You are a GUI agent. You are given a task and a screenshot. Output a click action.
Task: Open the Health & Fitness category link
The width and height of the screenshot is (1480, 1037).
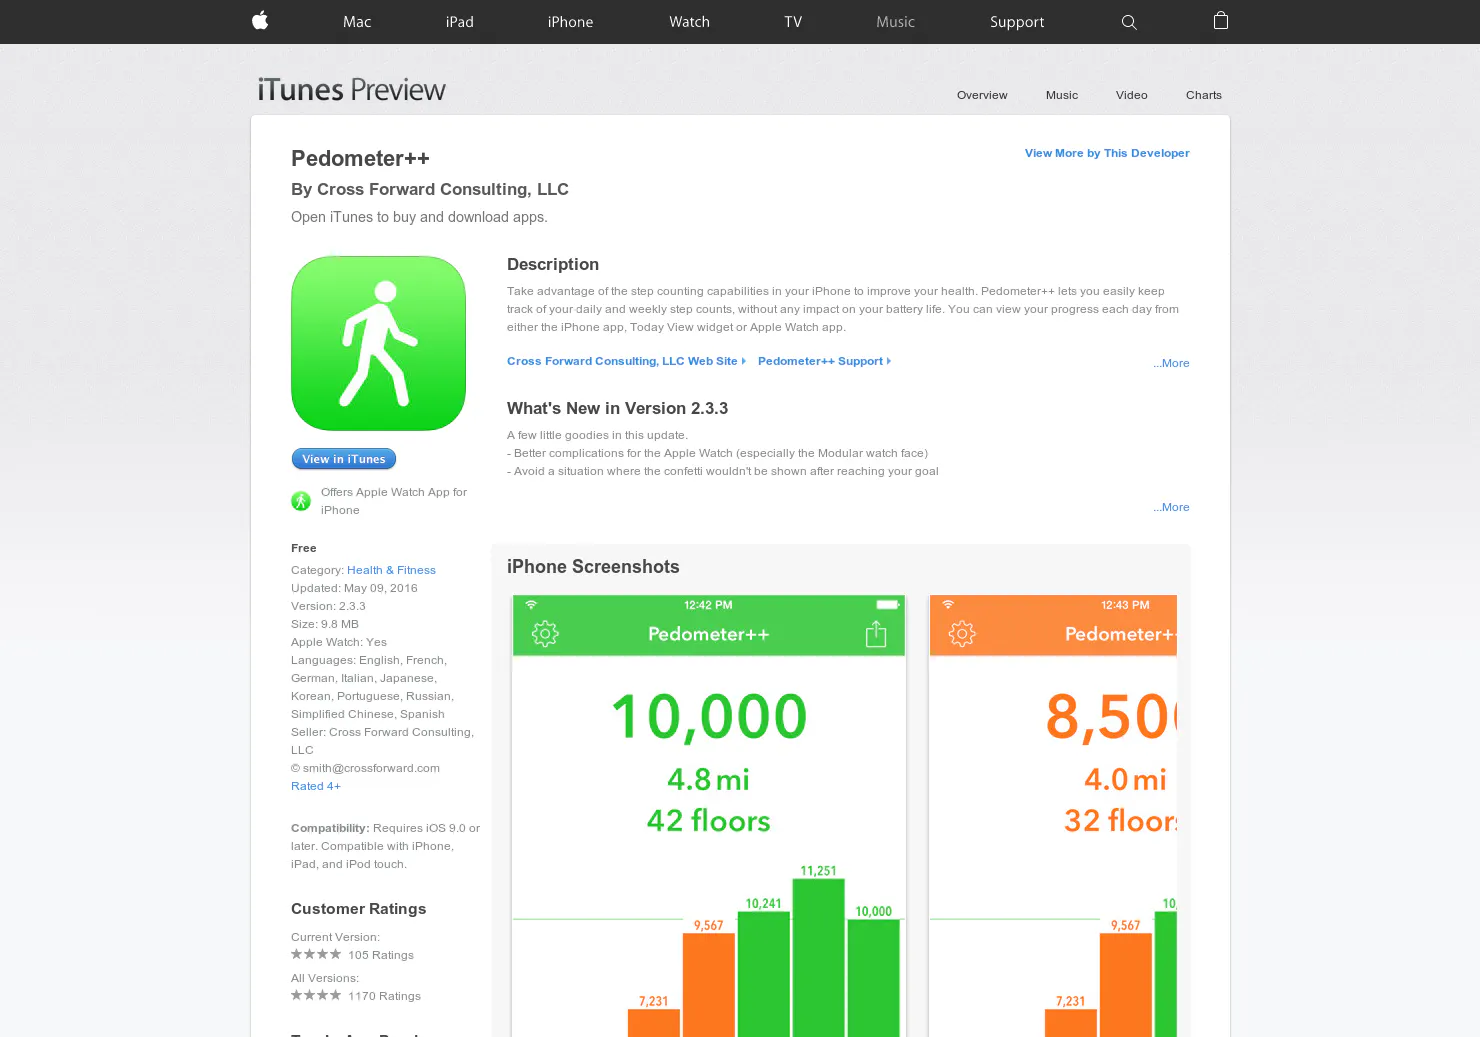tap(391, 570)
